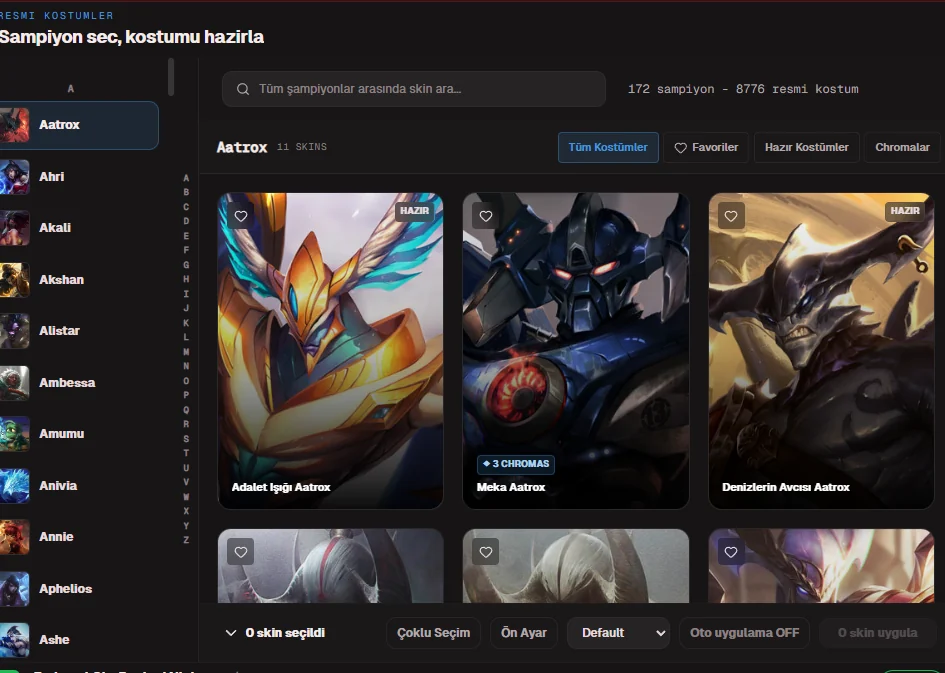This screenshot has height=673, width=945.
Task: Expand the 0 skin seçildi chevron
Action: click(231, 633)
